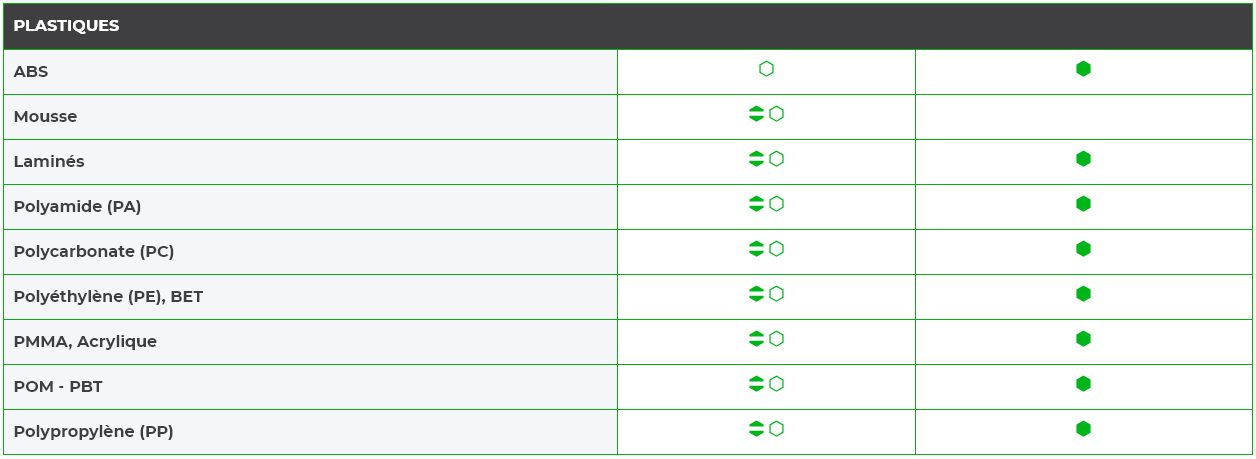This screenshot has height=459, width=1256.
Task: Select the PMMA, Acrylique label
Action: [85, 342]
